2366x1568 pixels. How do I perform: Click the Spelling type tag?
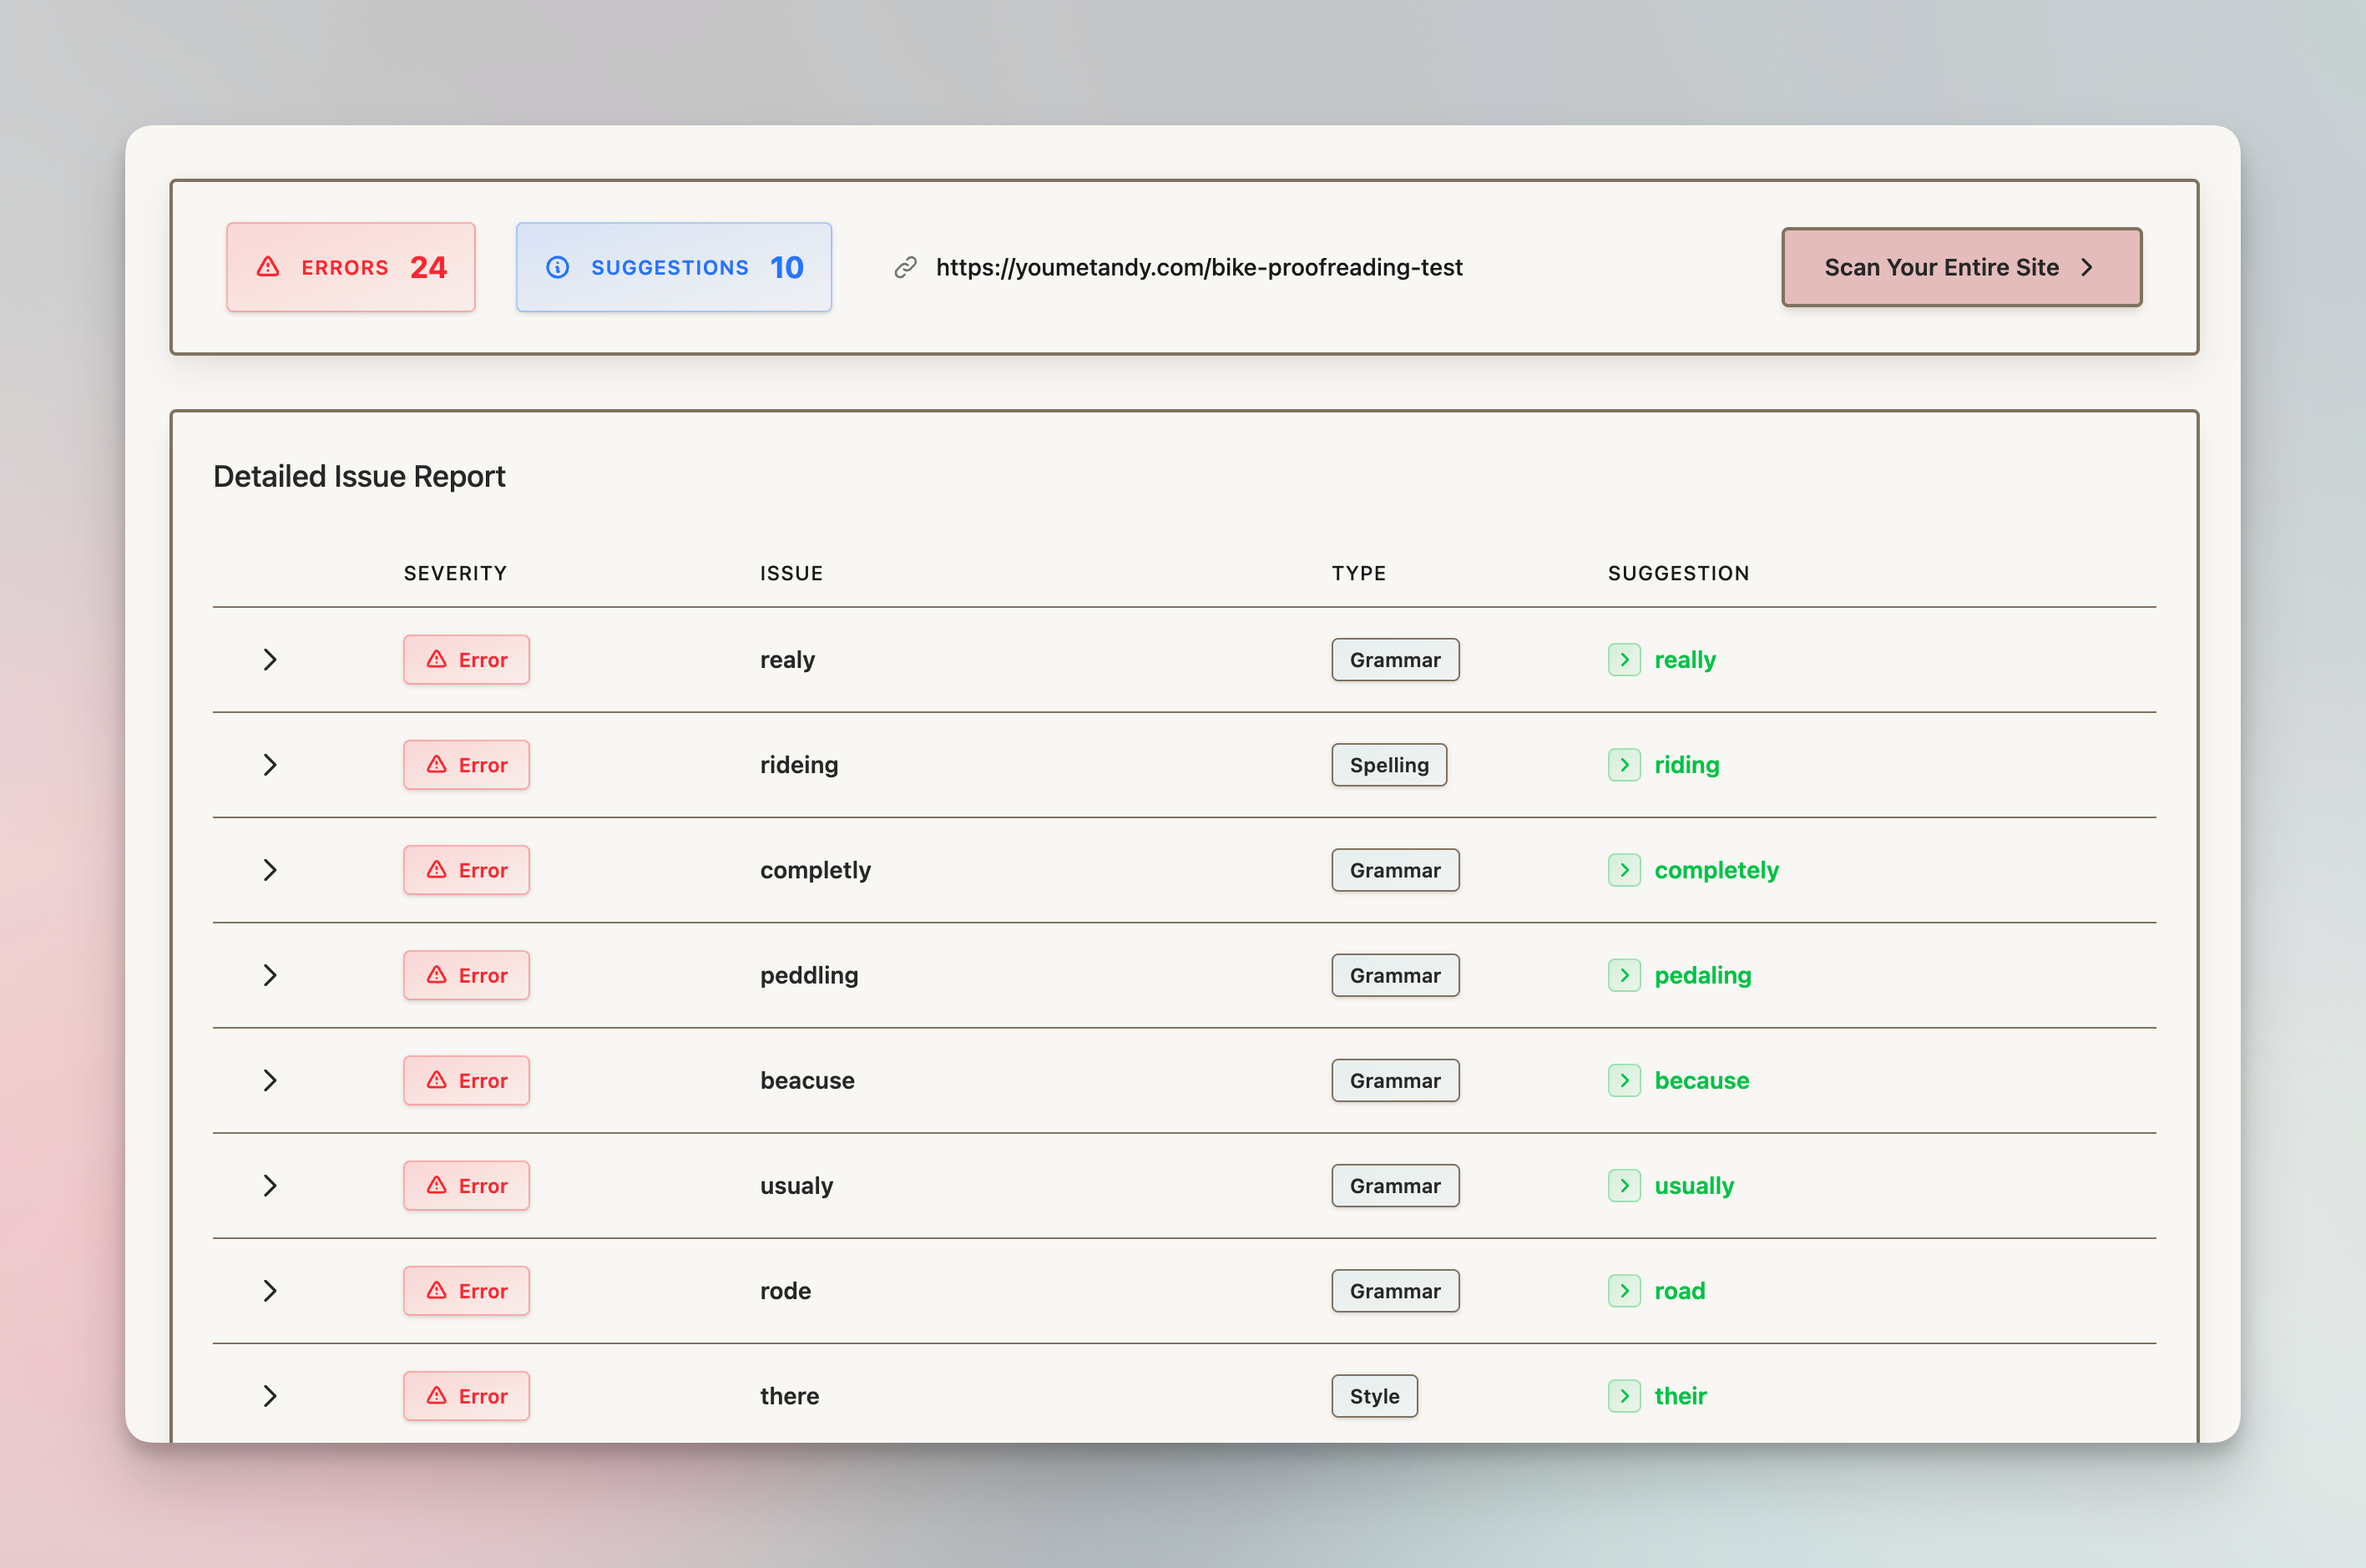(x=1388, y=765)
